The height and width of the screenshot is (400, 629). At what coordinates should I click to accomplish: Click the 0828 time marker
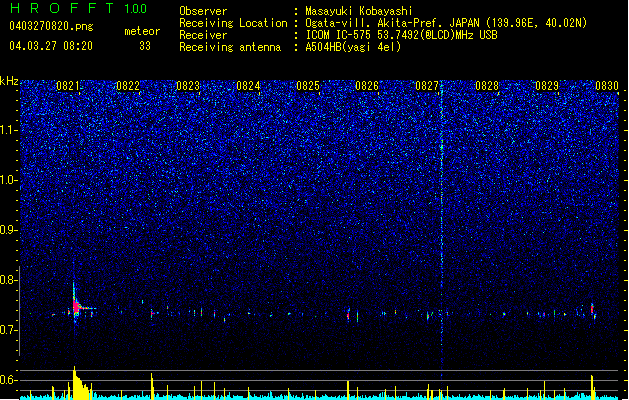tap(487, 85)
